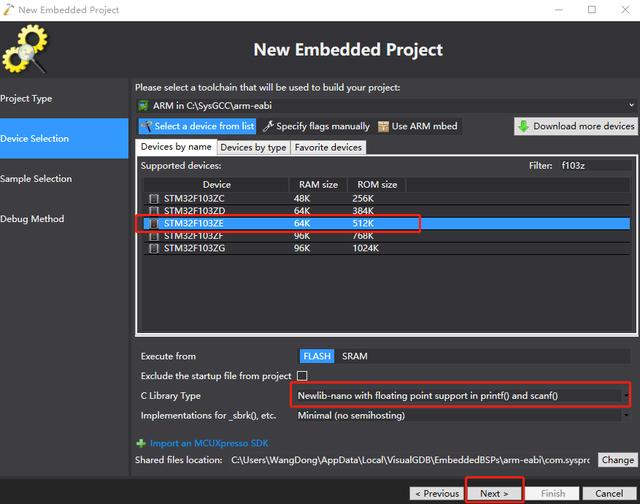This screenshot has width=640, height=504.
Task: Sort by the ROM size column header
Action: tap(377, 185)
